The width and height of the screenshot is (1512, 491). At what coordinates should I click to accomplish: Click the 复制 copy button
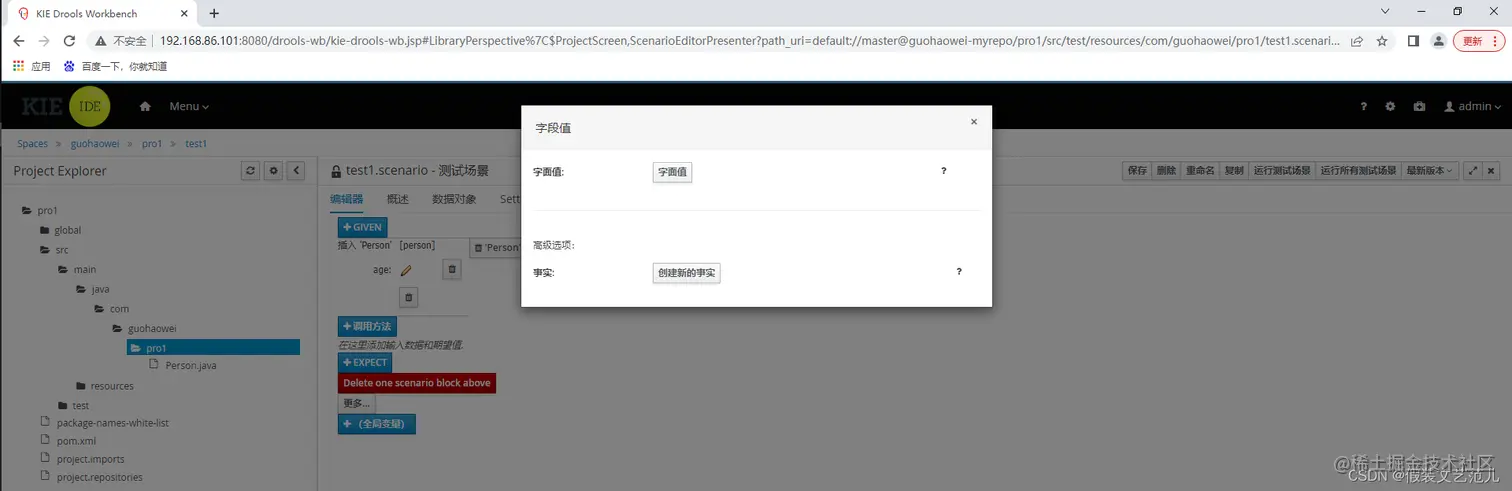pyautogui.click(x=1234, y=171)
